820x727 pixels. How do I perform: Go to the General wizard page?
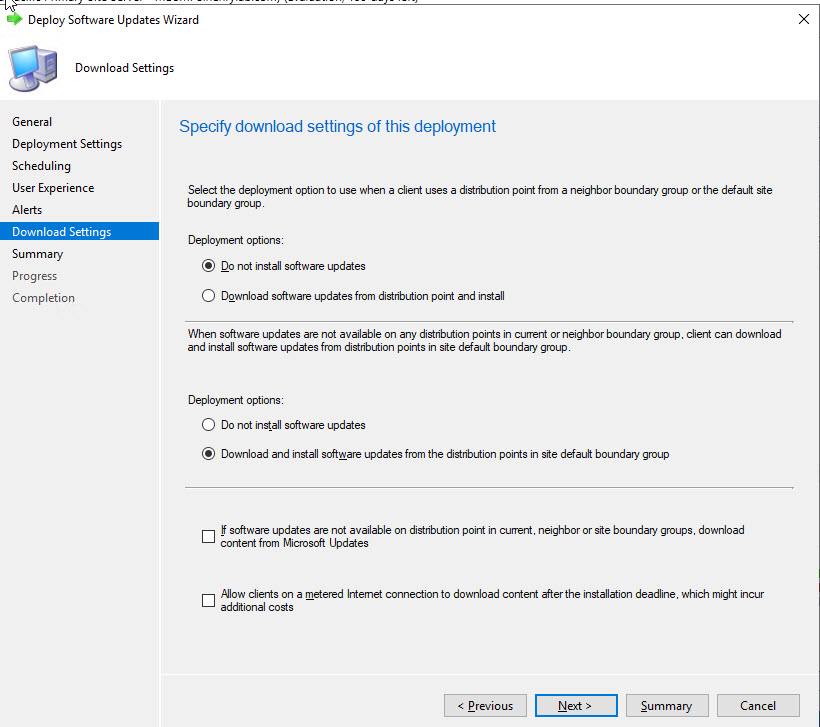point(32,122)
